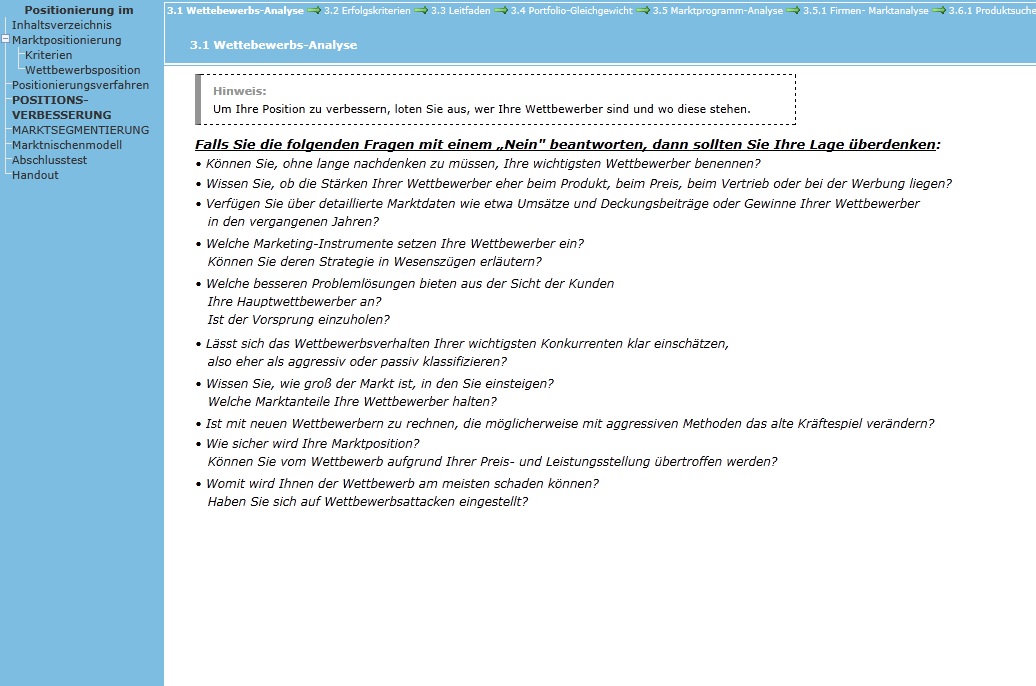The width and height of the screenshot is (1036, 686).
Task: Select Marktpositionierung in the navigation tree
Action: pos(67,40)
